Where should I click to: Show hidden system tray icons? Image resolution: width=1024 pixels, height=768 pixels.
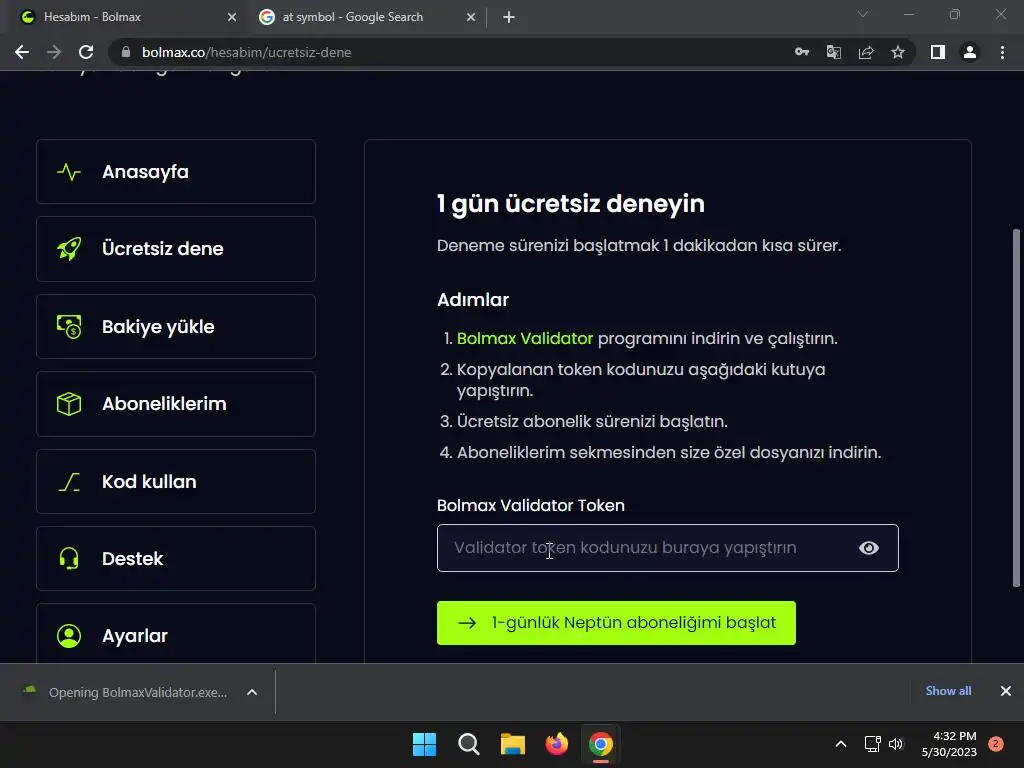[x=841, y=744]
